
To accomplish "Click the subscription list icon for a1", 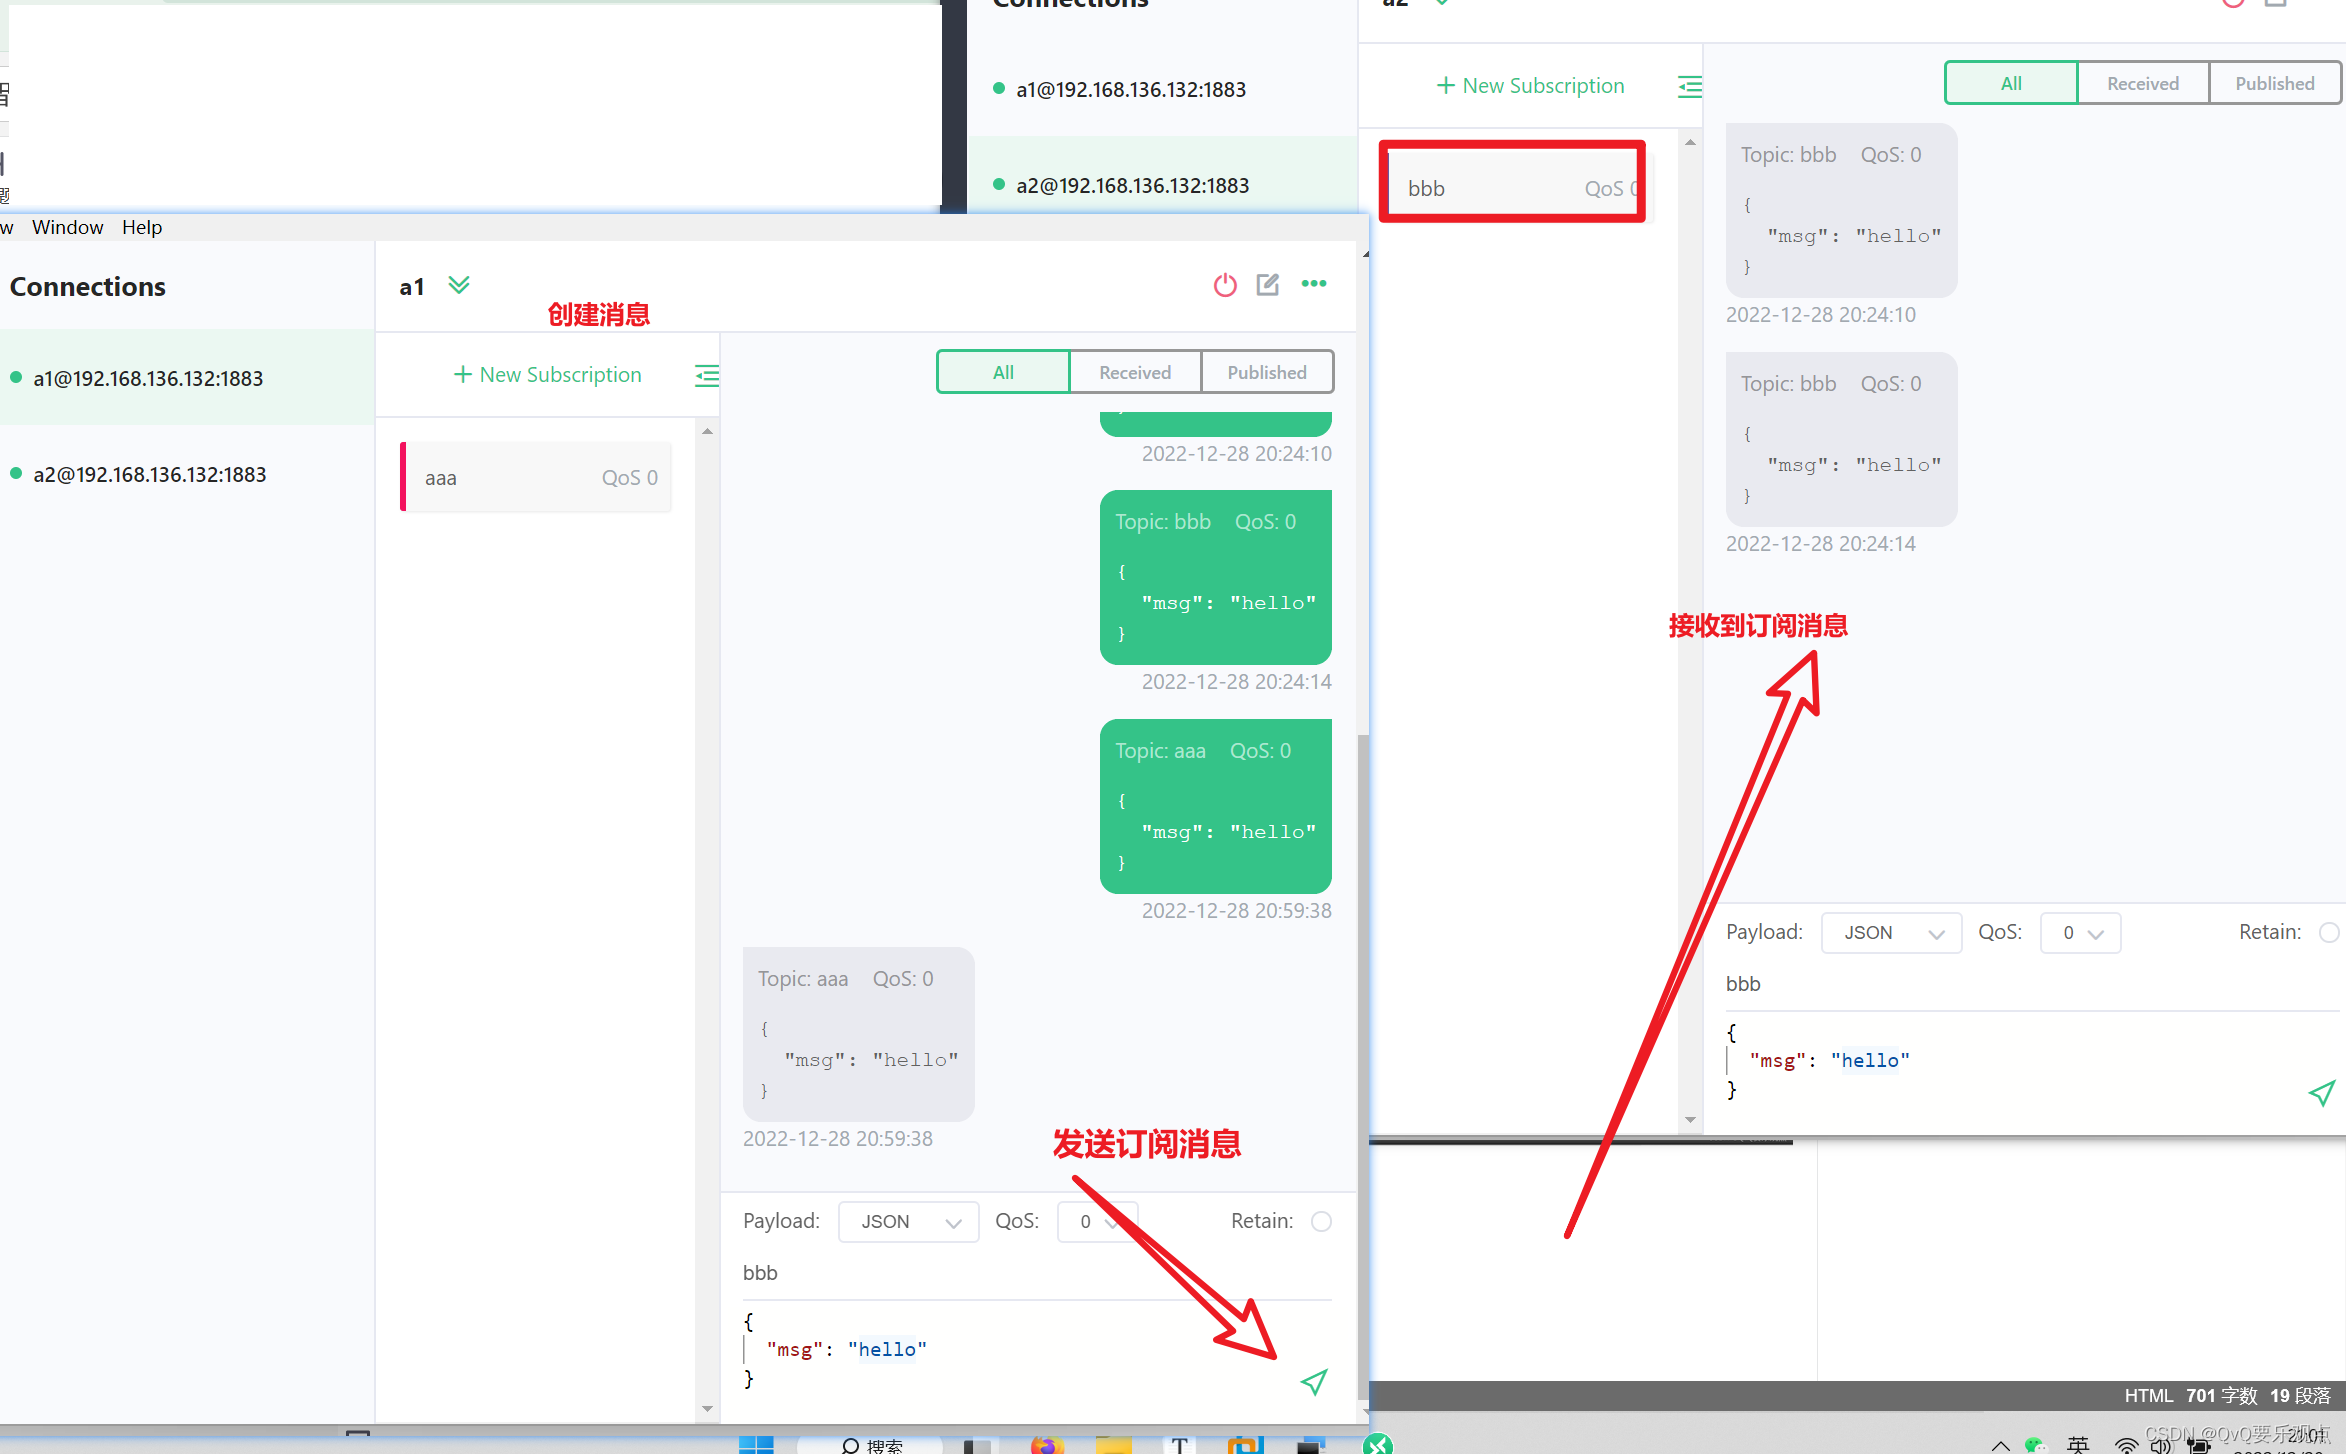I will [x=707, y=374].
